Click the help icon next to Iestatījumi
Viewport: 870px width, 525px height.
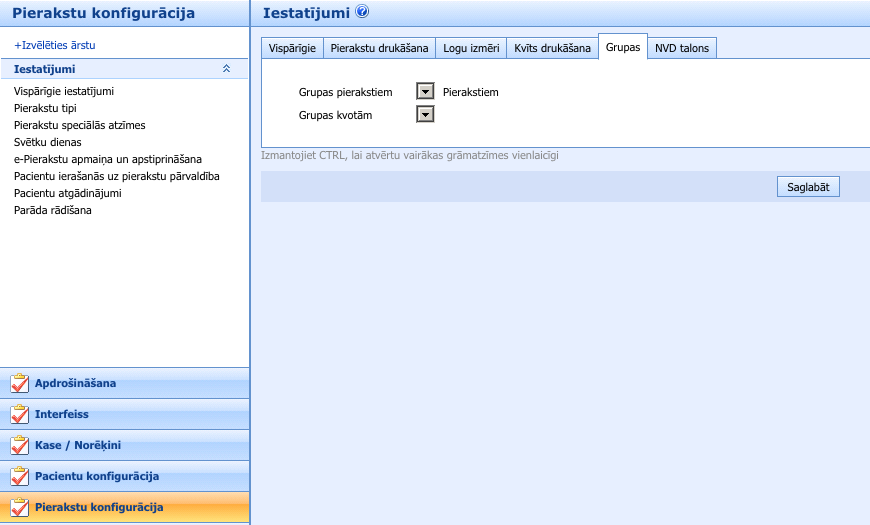coord(362,13)
